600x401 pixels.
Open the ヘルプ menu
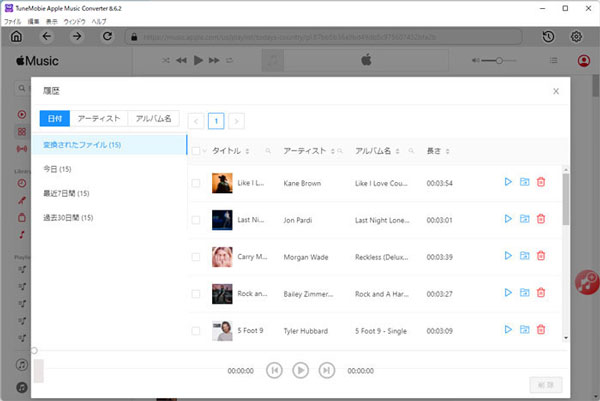99,21
